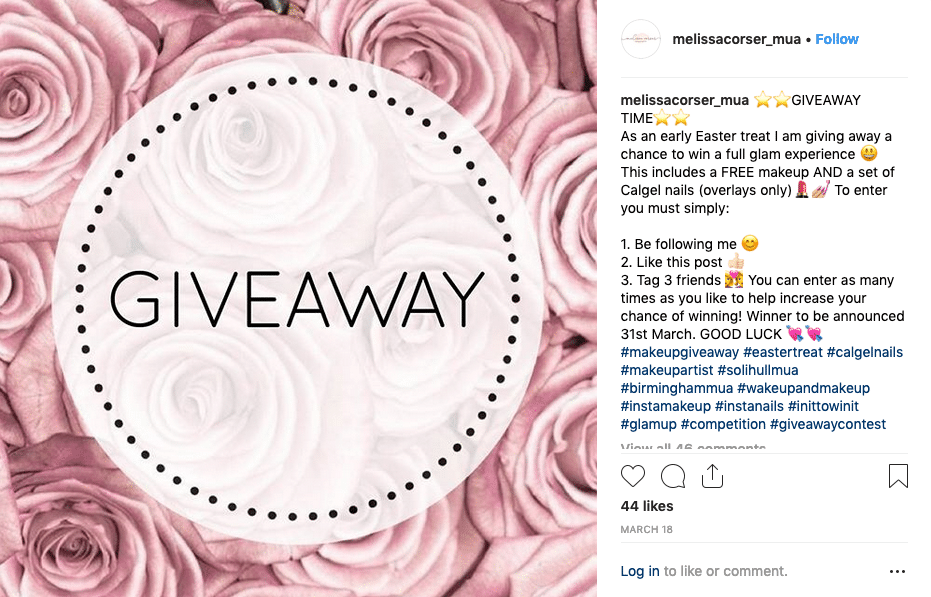Open melissacorser_mua username in the post header
931x597 pixels.
(736, 39)
